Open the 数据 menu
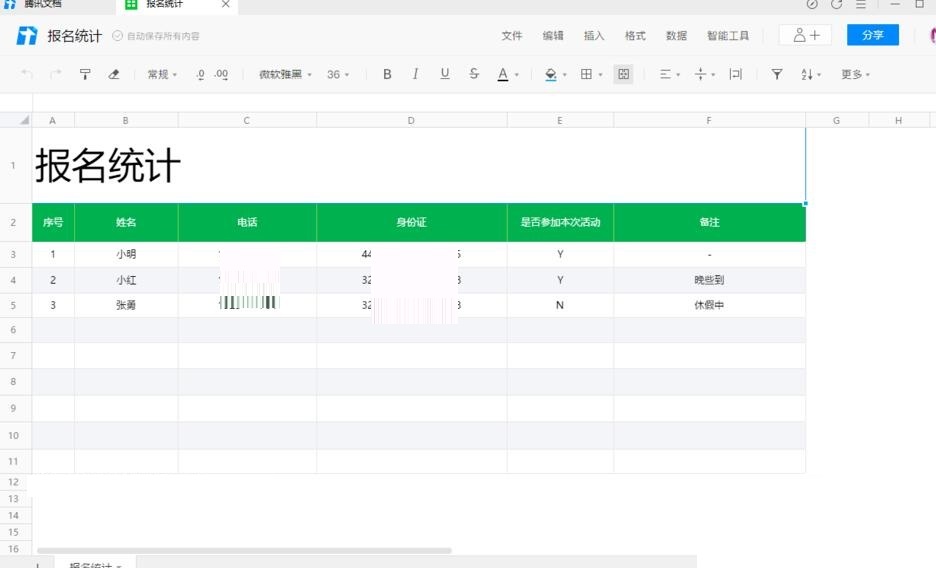Screen dimensions: 936x568 coord(676,36)
